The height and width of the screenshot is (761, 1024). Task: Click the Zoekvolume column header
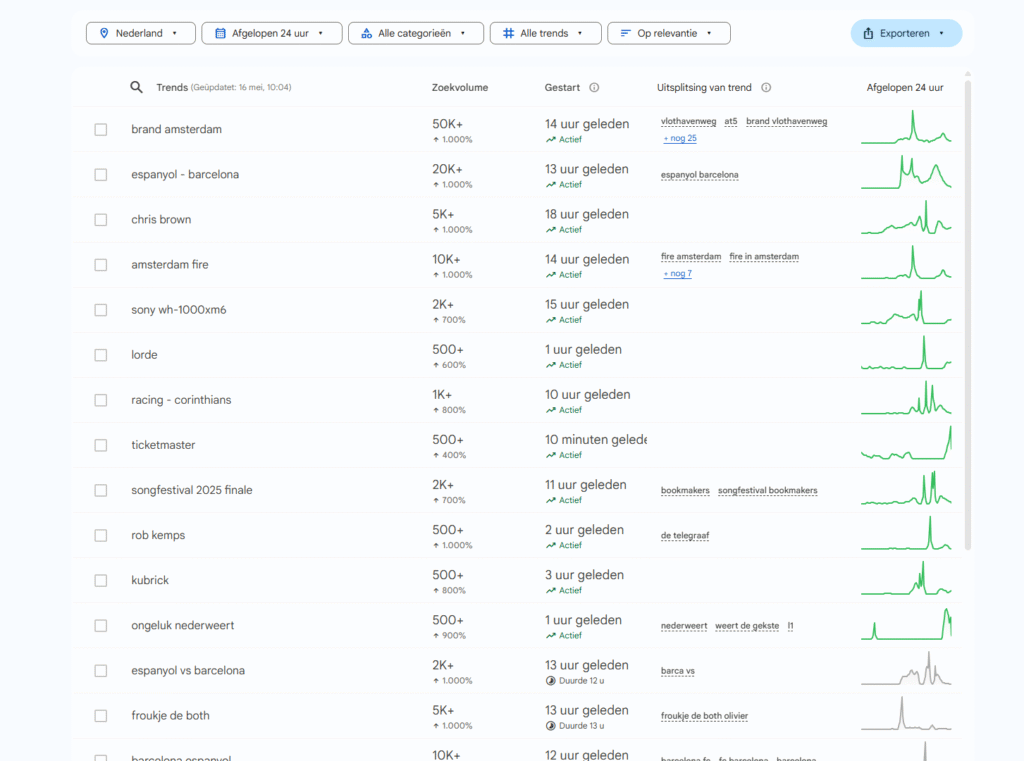pos(460,88)
